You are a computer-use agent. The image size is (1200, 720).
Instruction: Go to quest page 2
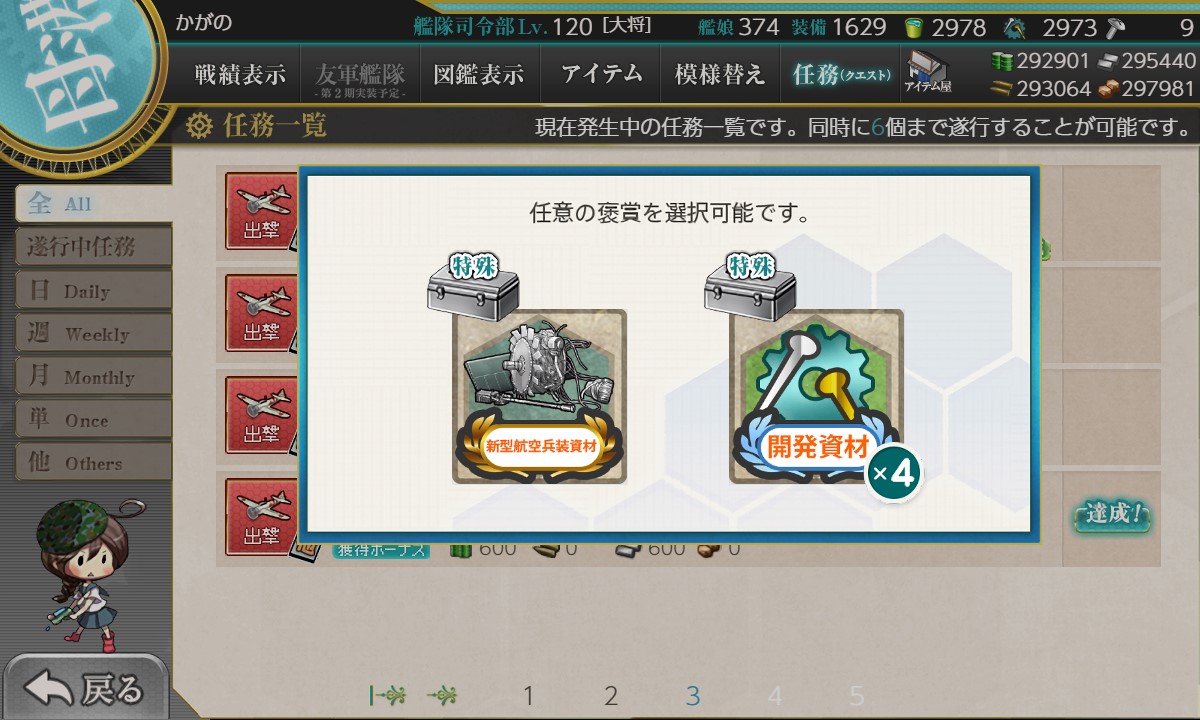coord(611,696)
